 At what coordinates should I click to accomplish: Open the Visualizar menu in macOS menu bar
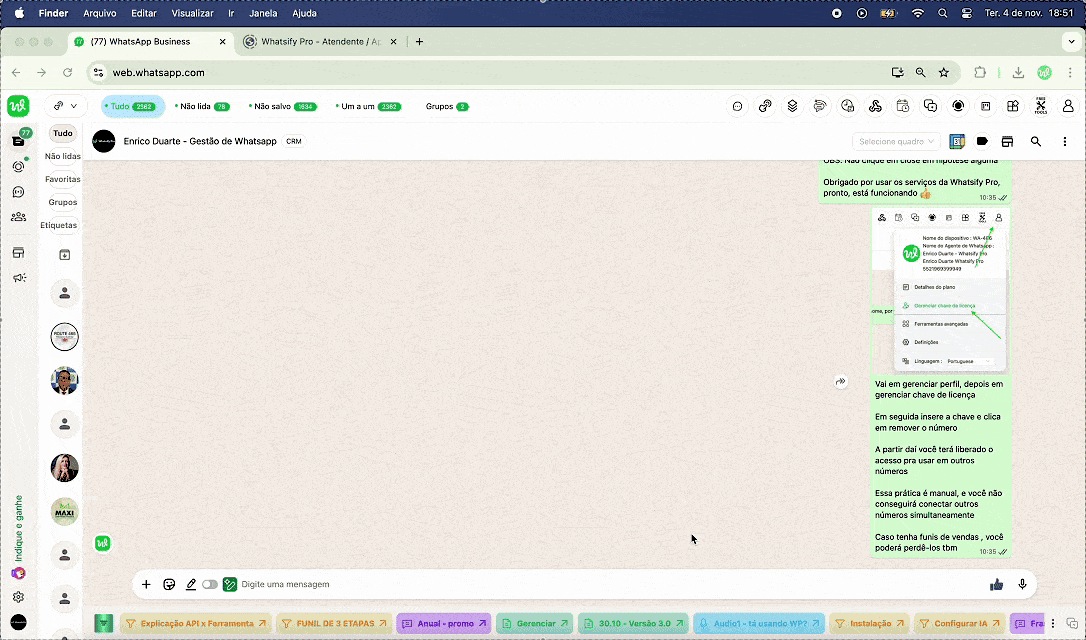tap(192, 13)
